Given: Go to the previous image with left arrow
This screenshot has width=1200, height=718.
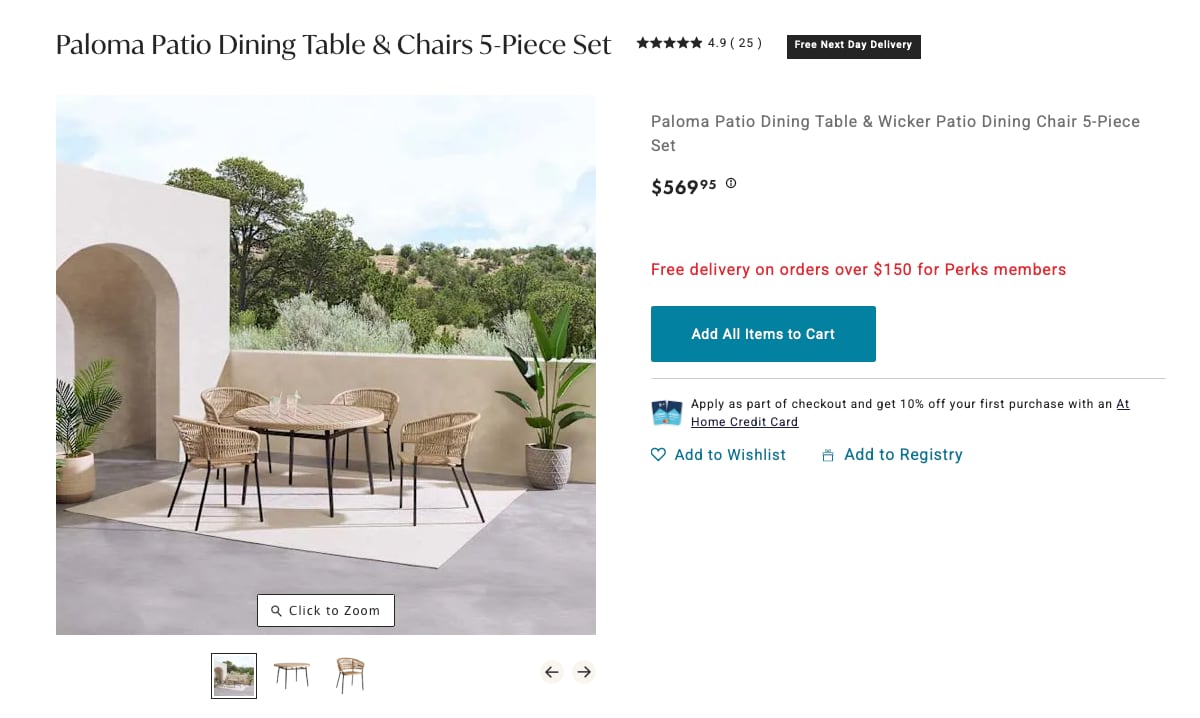Looking at the screenshot, I should point(552,672).
